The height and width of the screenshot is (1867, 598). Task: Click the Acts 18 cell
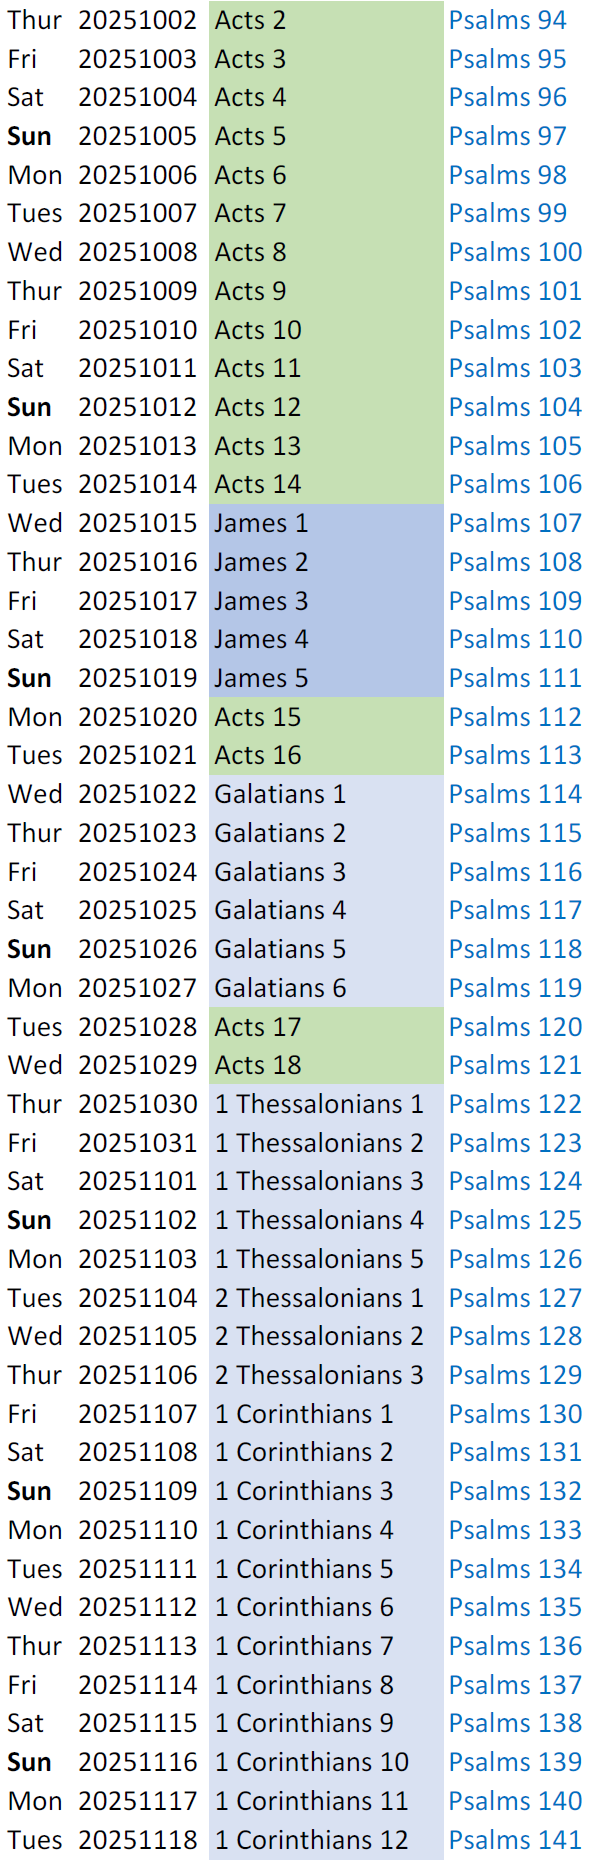326,1065
